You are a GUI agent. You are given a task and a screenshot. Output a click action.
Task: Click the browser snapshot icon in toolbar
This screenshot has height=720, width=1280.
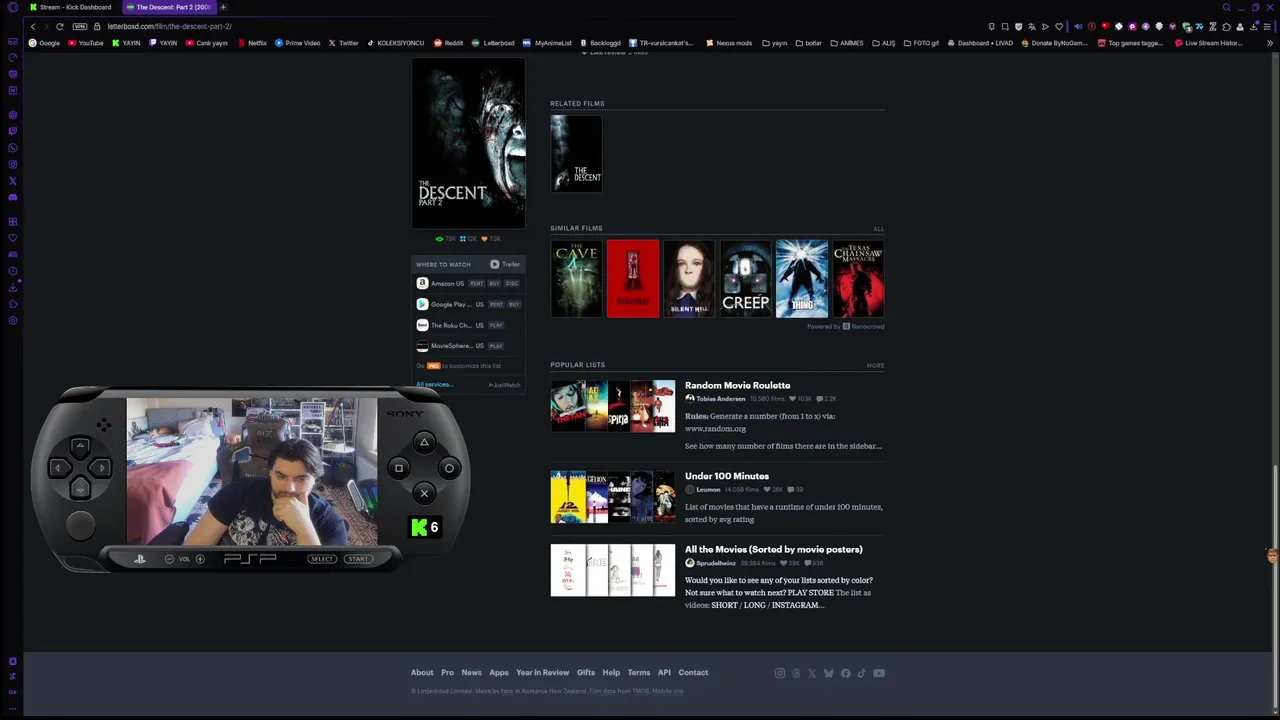[x=1005, y=26]
